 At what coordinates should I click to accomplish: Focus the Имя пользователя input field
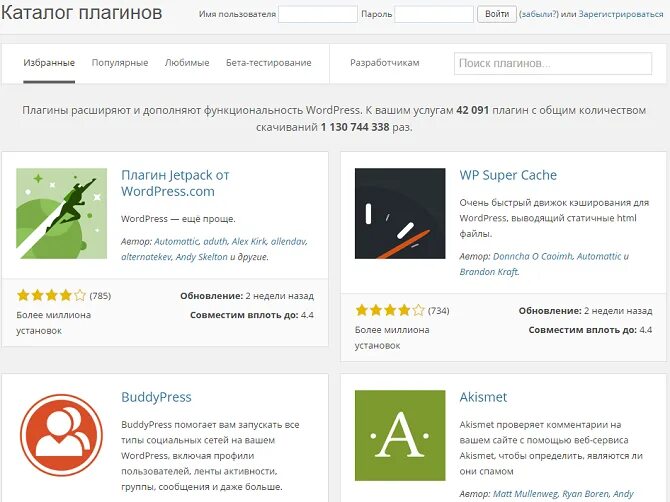coord(317,14)
